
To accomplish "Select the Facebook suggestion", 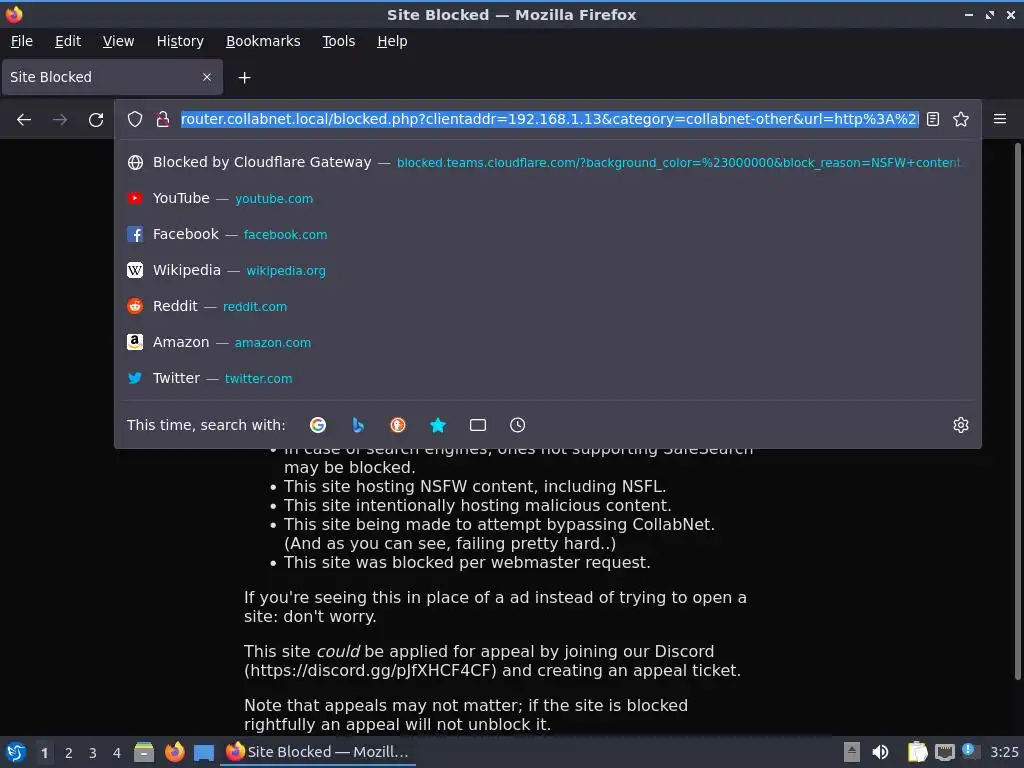I will click(x=547, y=234).
